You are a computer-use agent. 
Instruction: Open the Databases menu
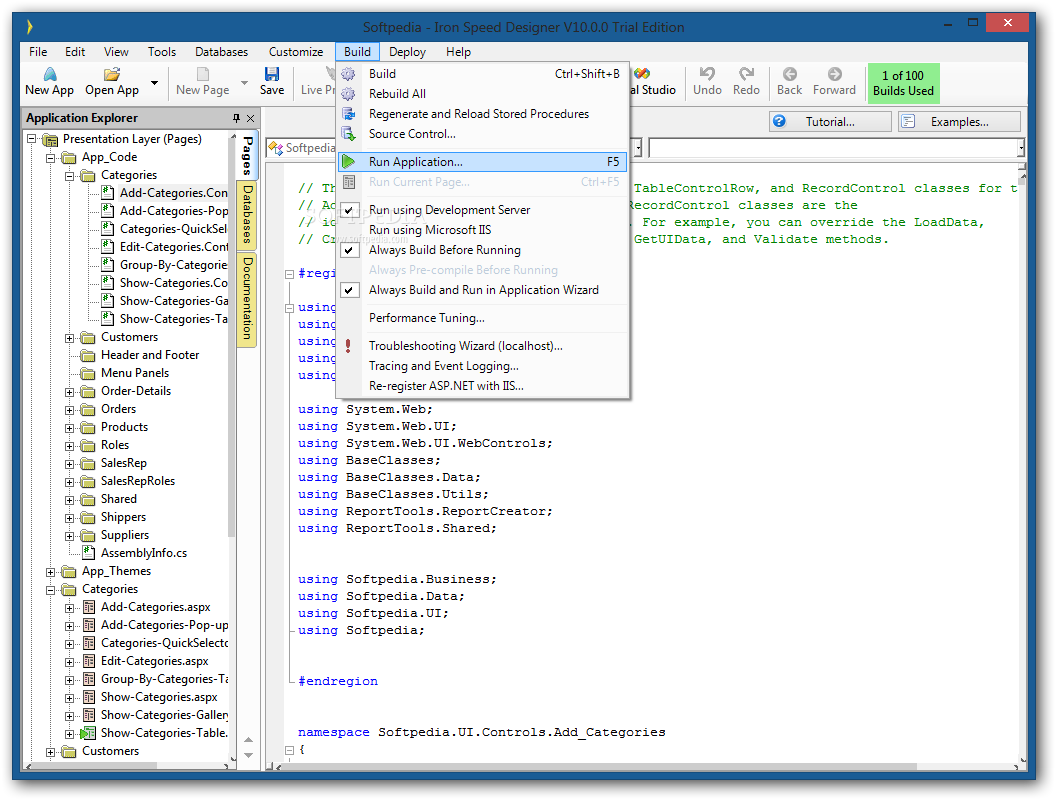coord(222,52)
